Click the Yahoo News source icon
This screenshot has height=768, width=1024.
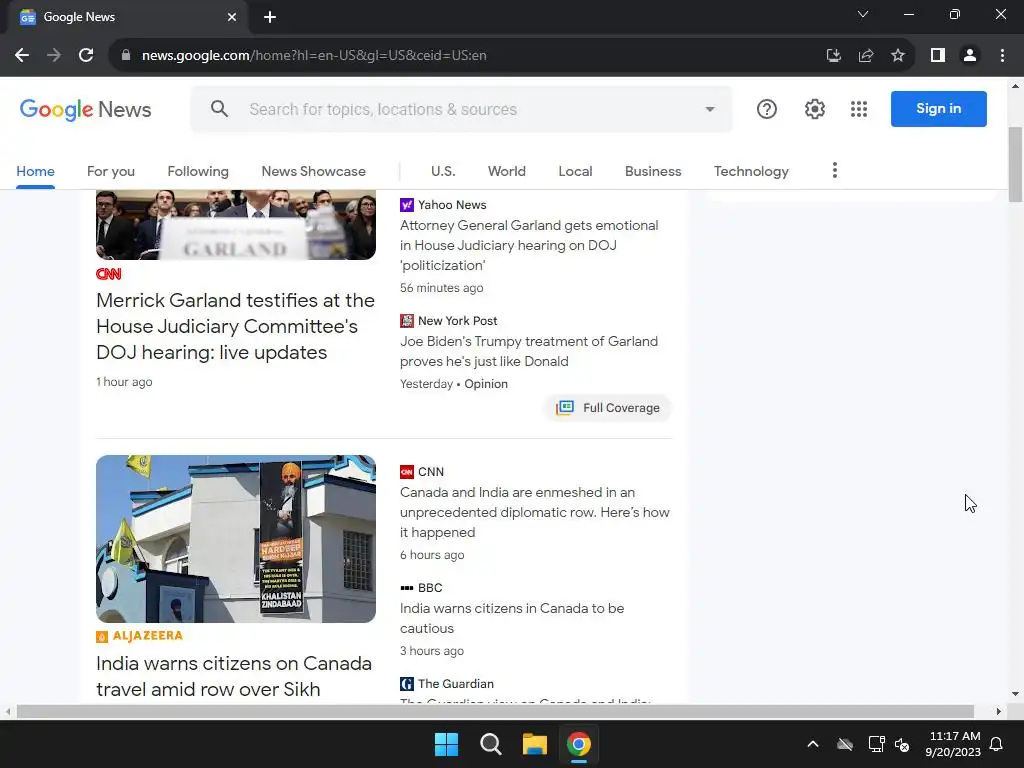click(x=407, y=205)
